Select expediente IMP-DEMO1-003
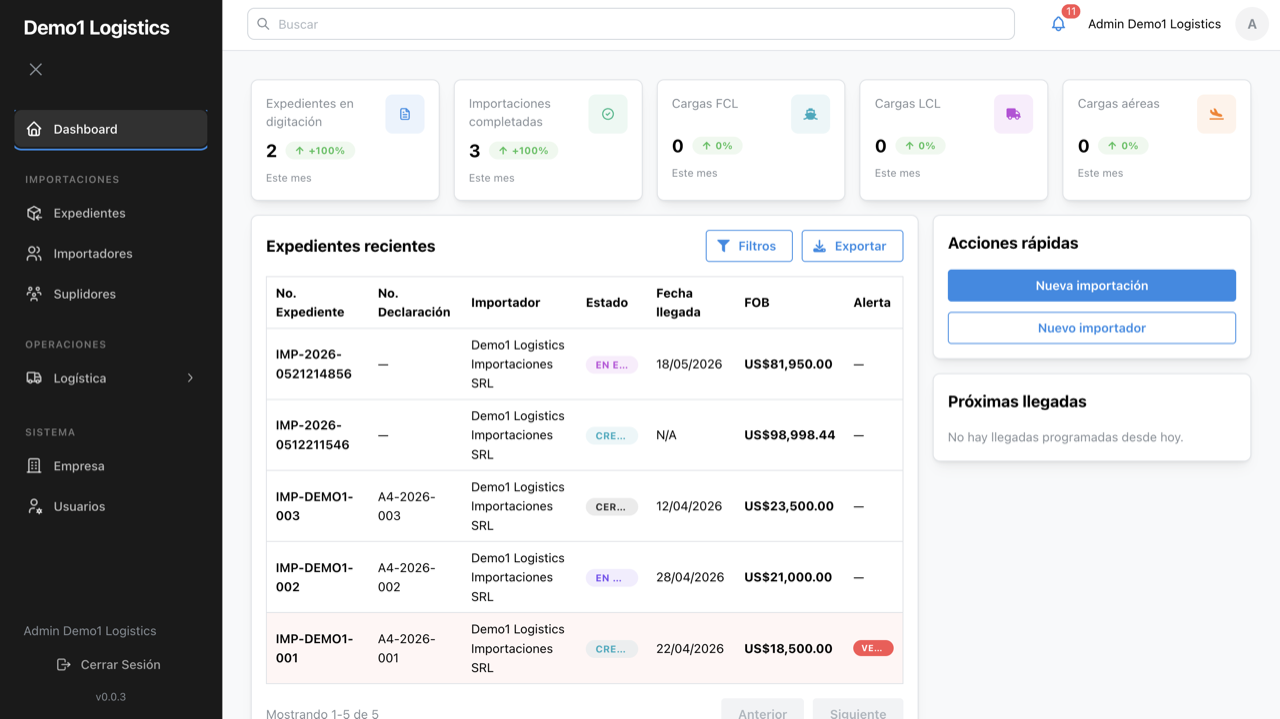The height and width of the screenshot is (719, 1280). point(314,506)
